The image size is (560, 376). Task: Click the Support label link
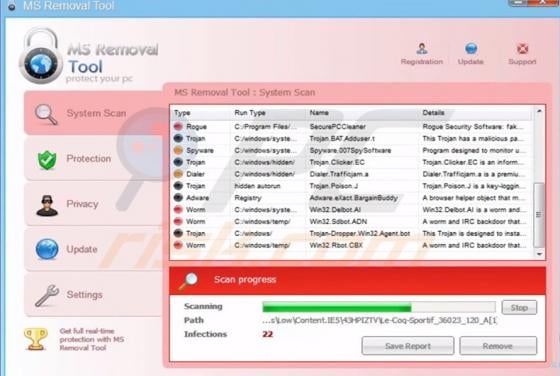click(522, 61)
